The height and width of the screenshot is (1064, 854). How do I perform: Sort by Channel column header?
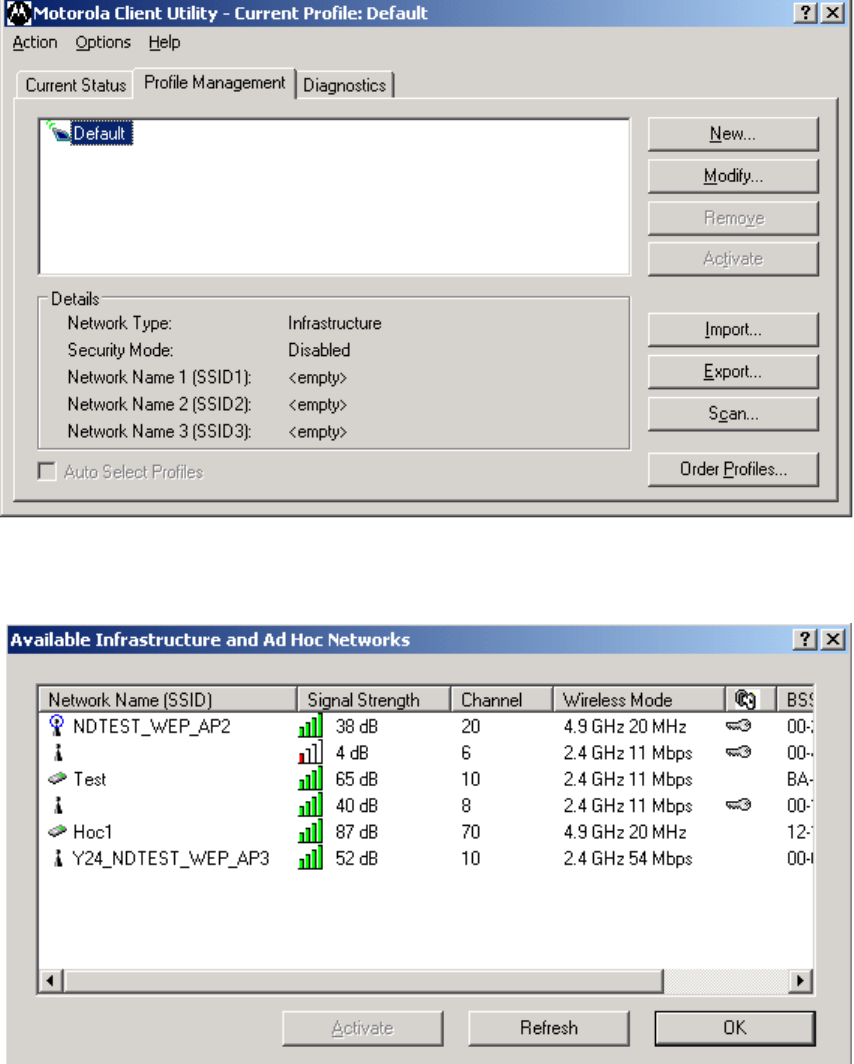click(x=502, y=699)
